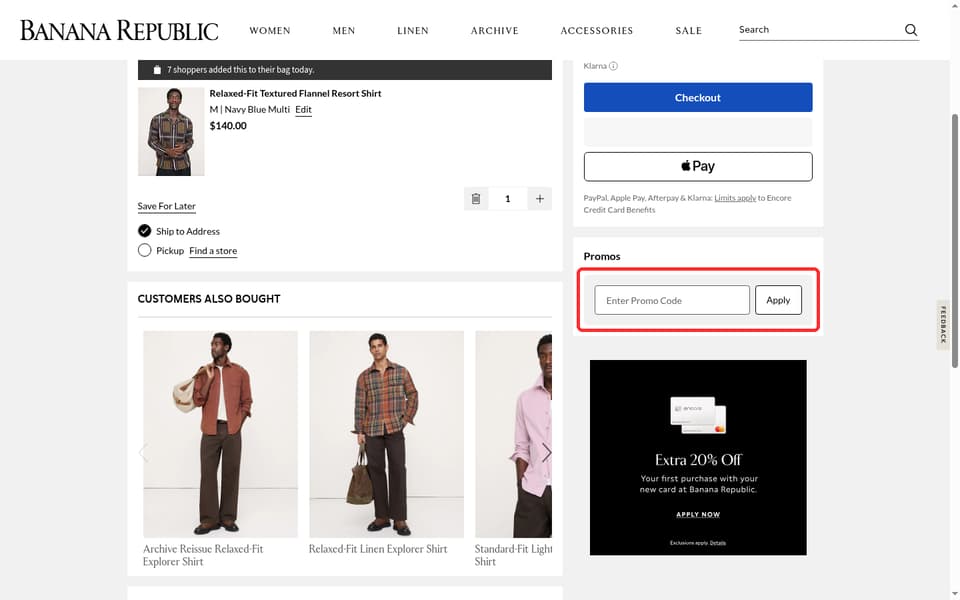Viewport: 960px width, 600px height.
Task: Open the Flannel Resort Shirt thumbnail
Action: (171, 132)
